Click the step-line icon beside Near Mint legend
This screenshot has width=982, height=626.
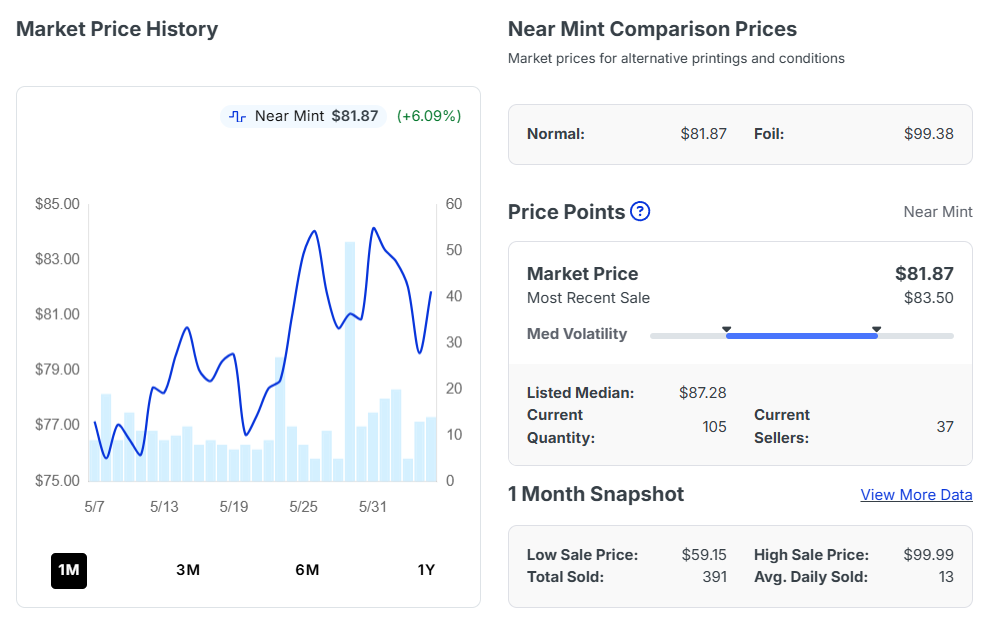click(x=237, y=116)
